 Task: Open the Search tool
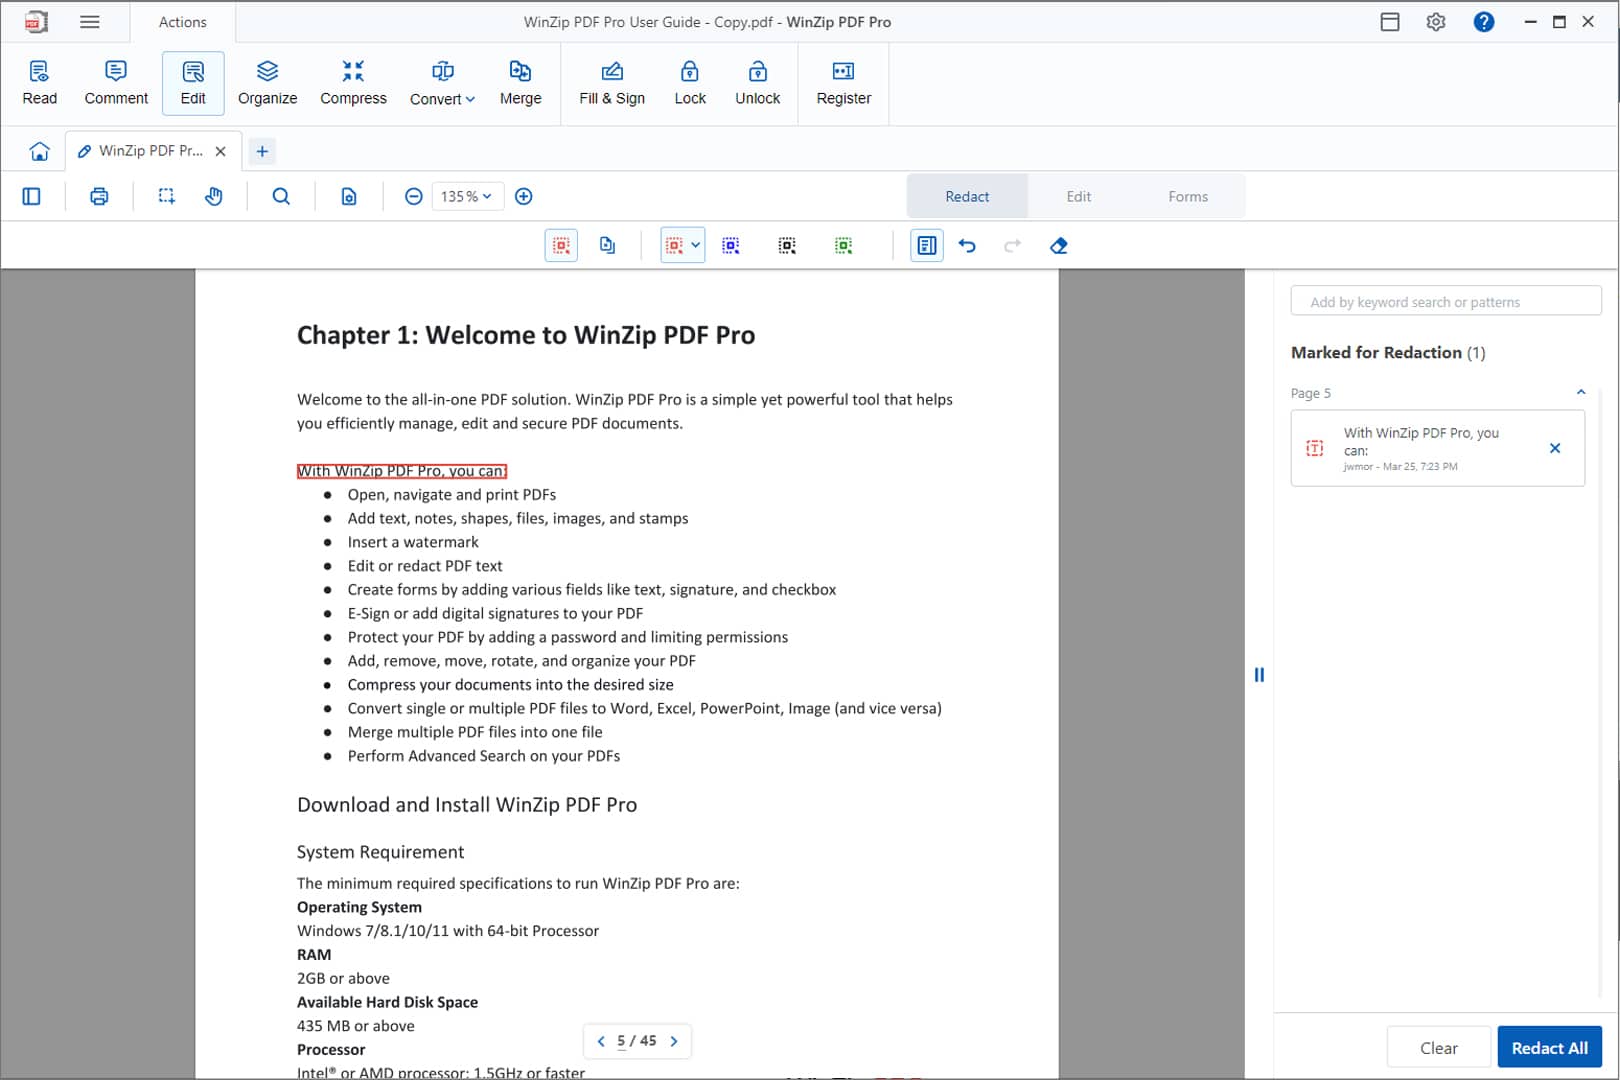pos(281,196)
